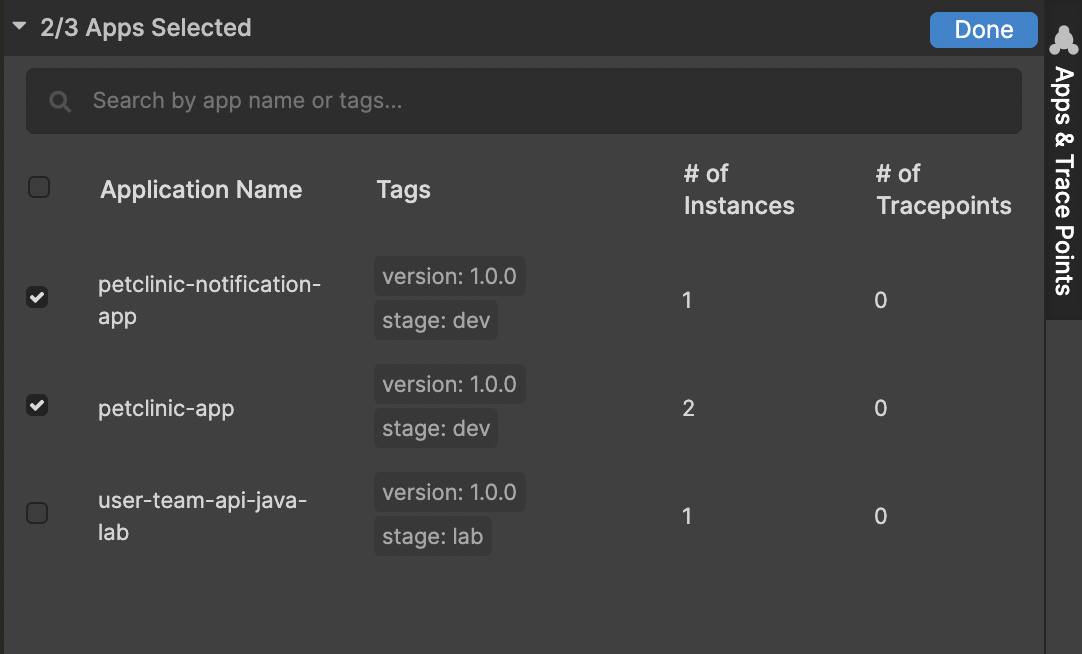This screenshot has width=1082, height=654.
Task: Click the petclinic-app application name
Action: click(166, 408)
